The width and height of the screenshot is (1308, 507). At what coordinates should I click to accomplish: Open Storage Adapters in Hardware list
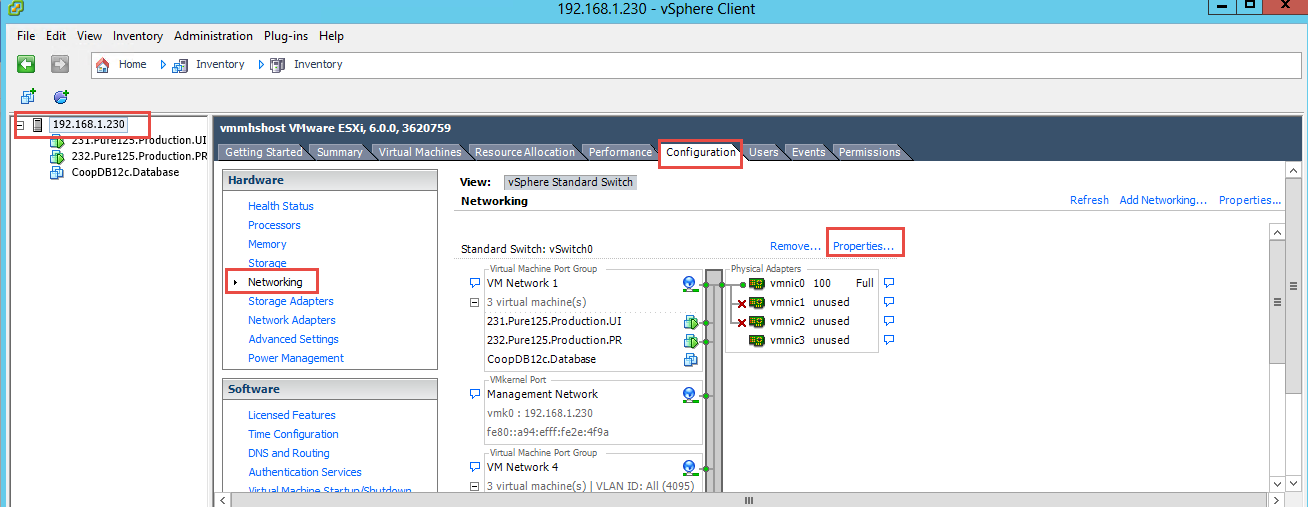point(291,301)
